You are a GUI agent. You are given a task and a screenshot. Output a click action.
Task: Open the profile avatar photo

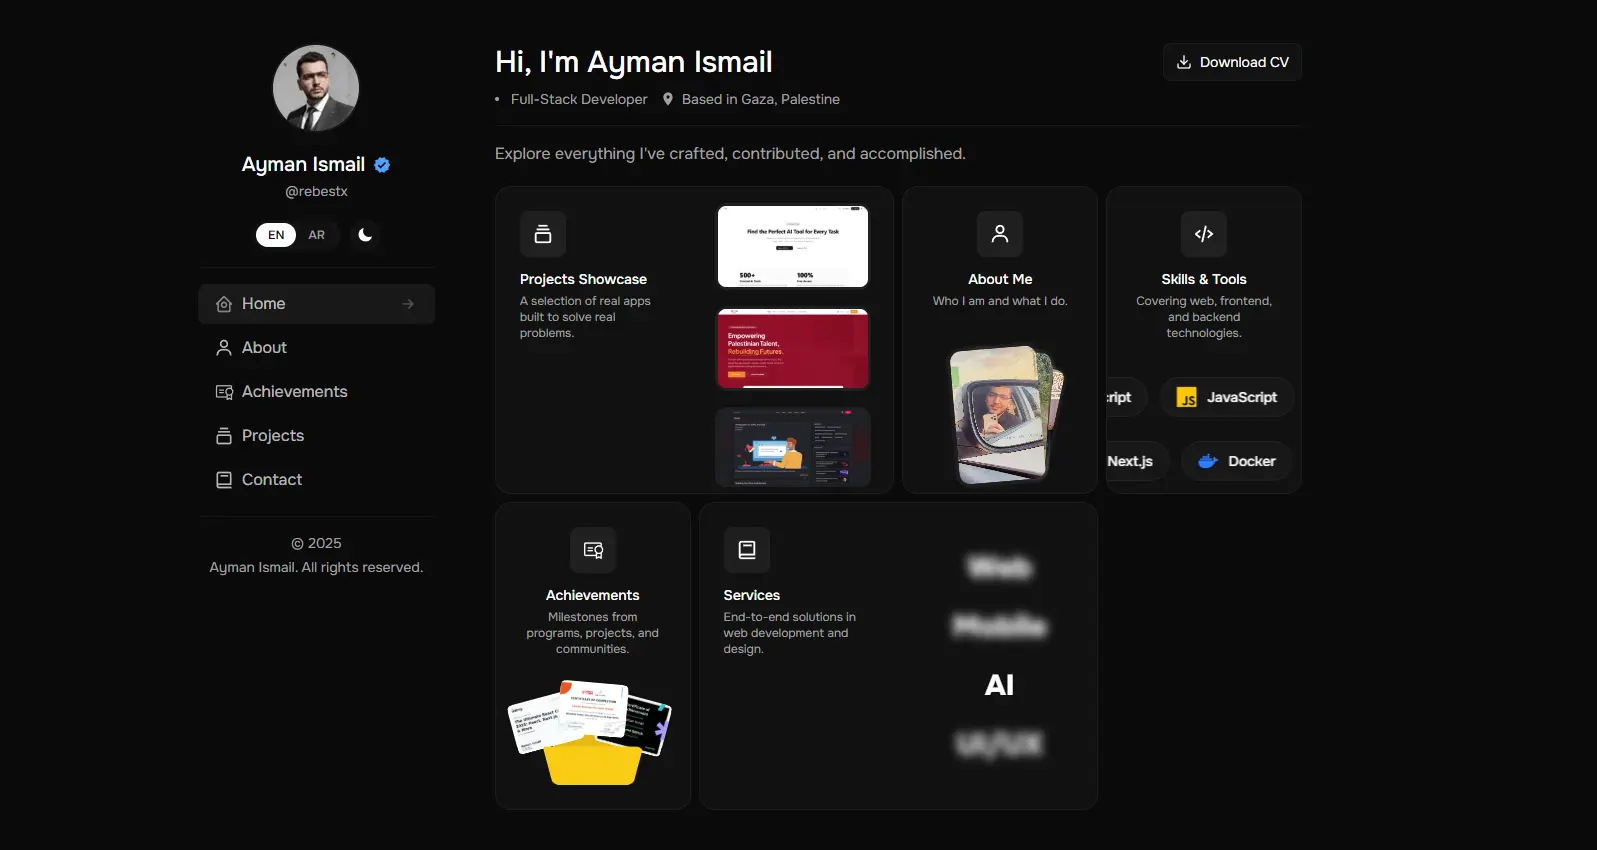point(316,88)
